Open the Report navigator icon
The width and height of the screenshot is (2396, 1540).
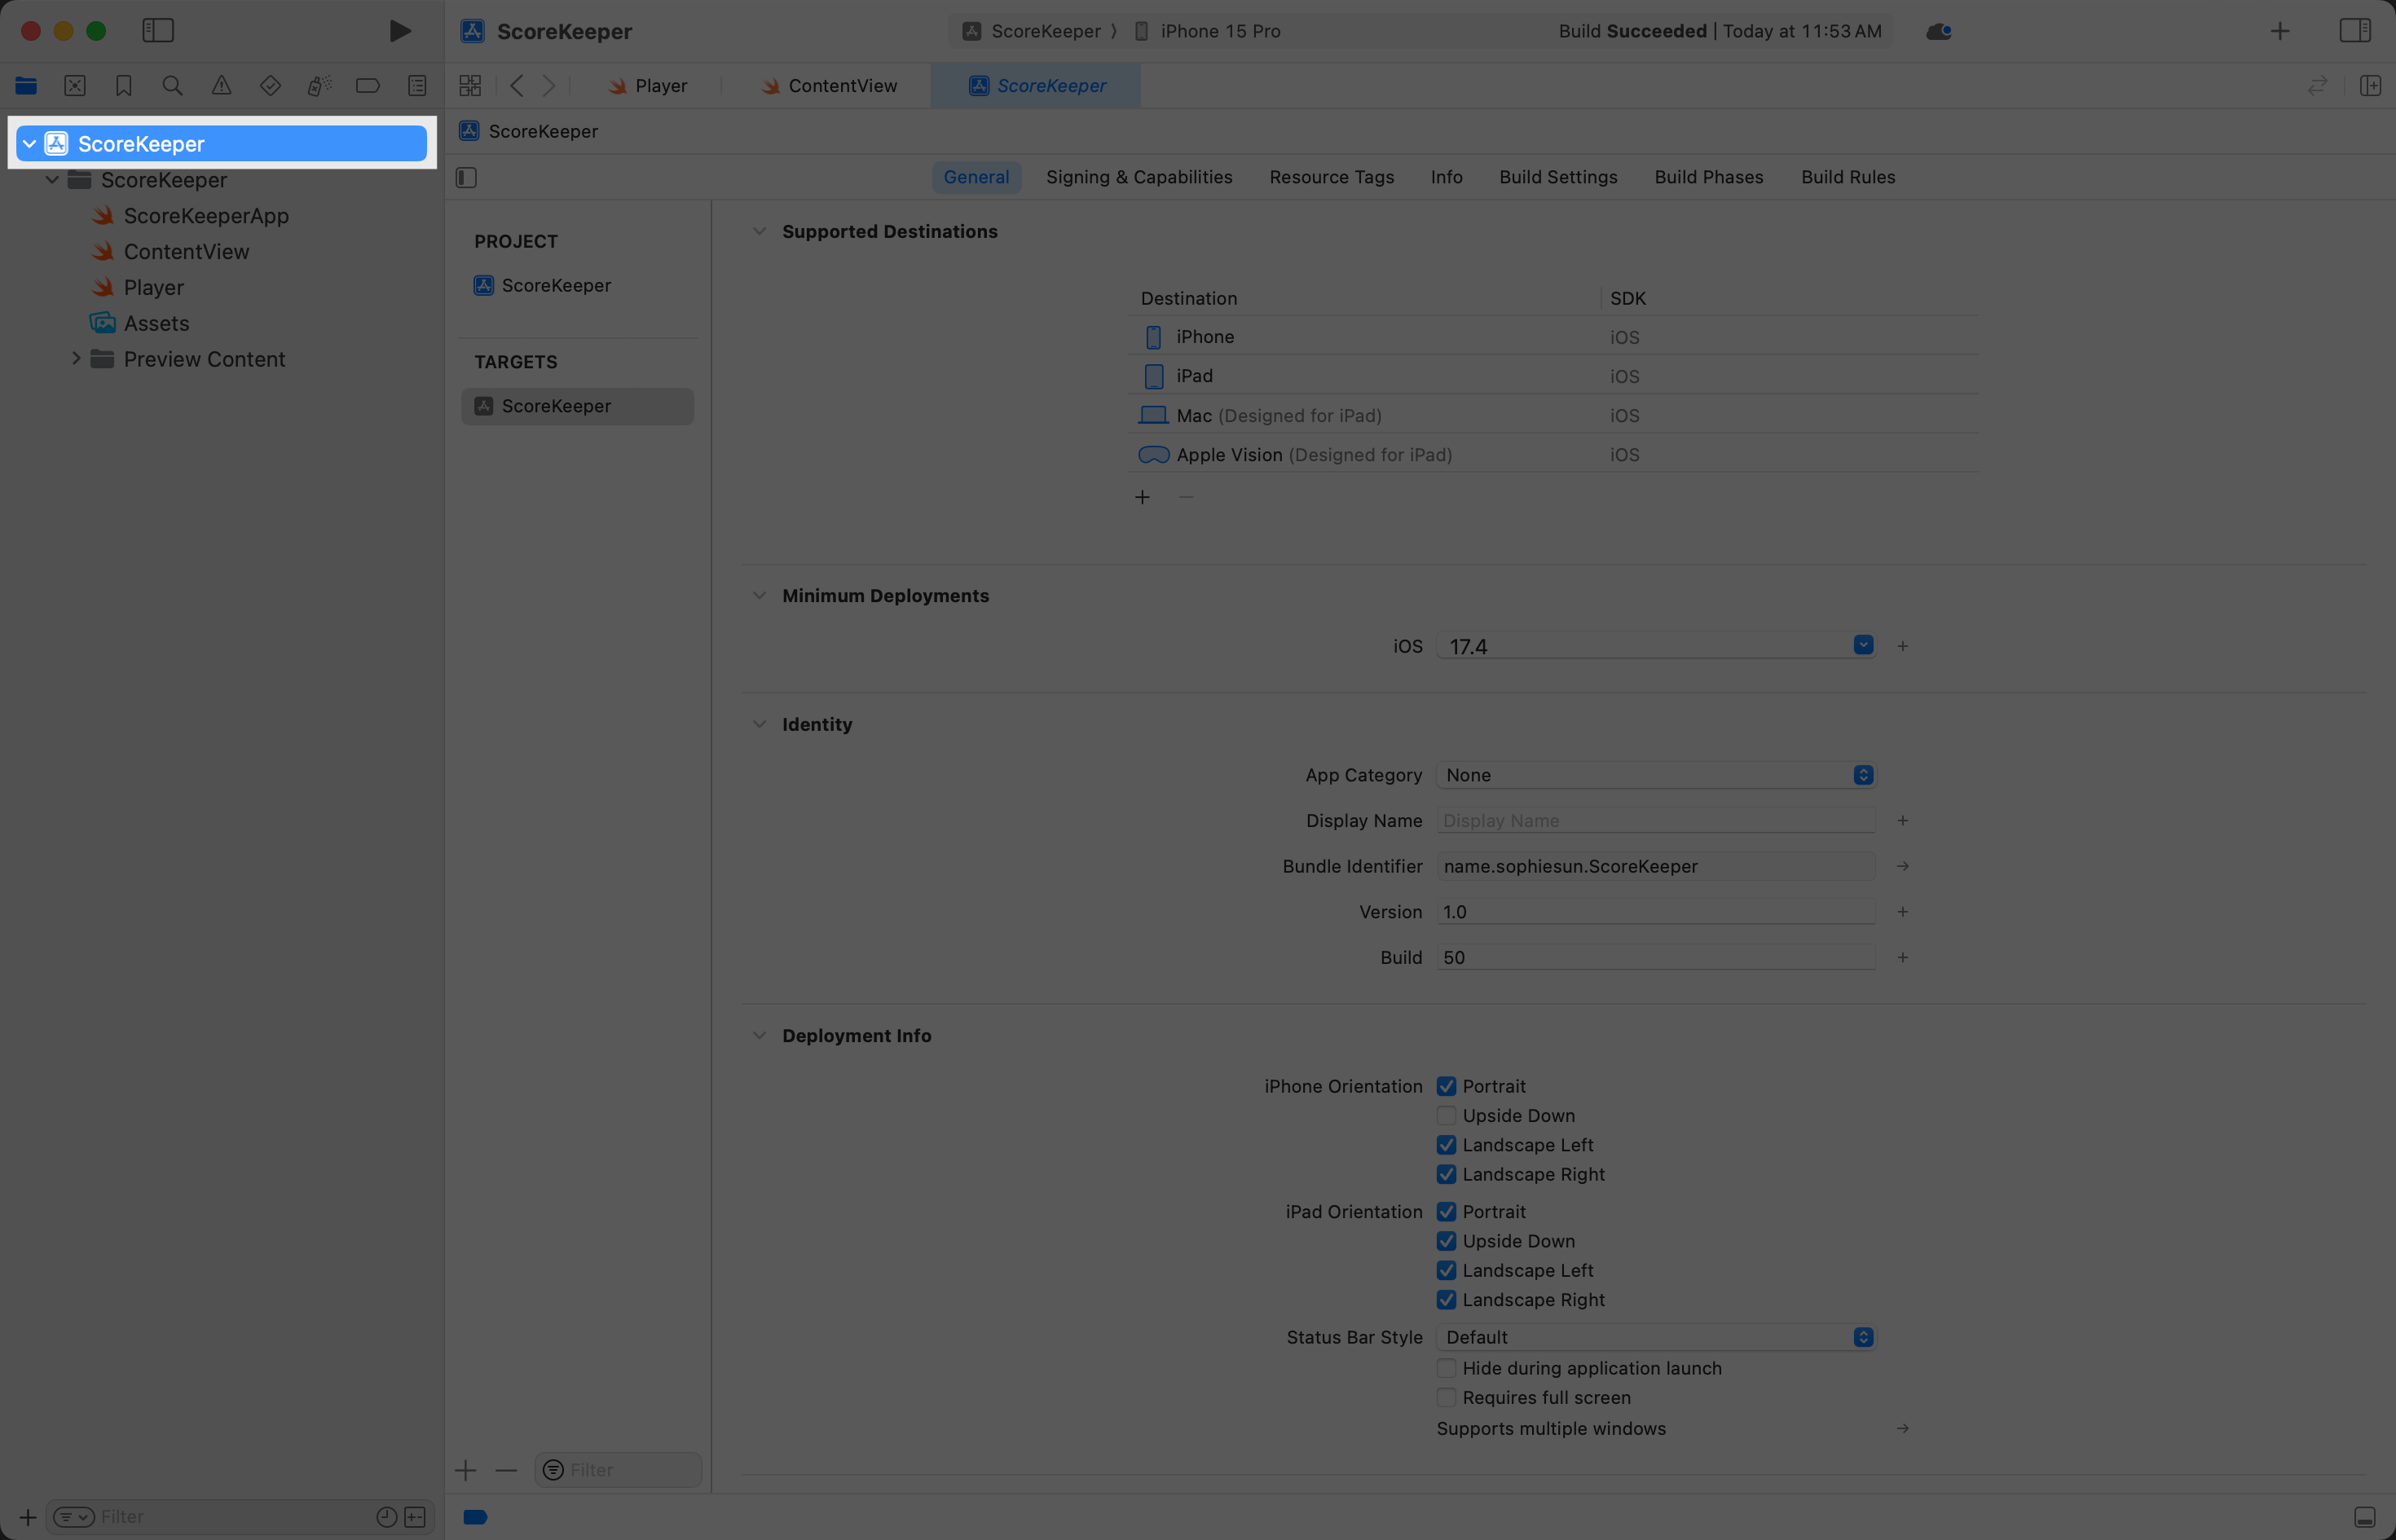(417, 86)
